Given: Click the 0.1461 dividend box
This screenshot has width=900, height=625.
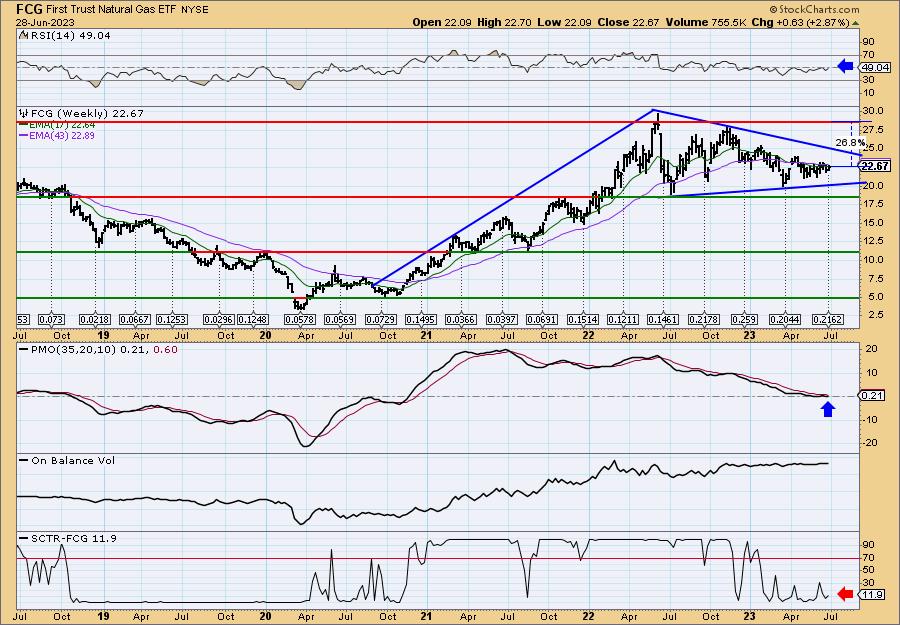Looking at the screenshot, I should [663, 319].
